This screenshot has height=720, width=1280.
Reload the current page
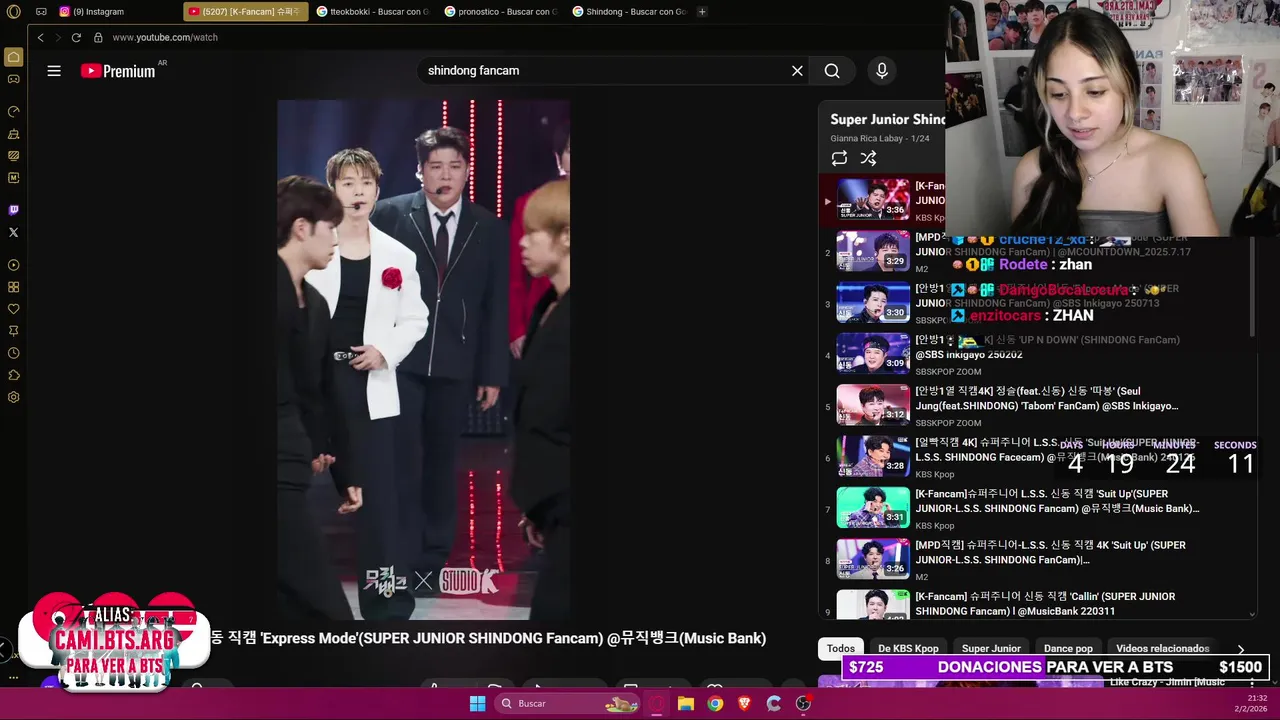(76, 37)
